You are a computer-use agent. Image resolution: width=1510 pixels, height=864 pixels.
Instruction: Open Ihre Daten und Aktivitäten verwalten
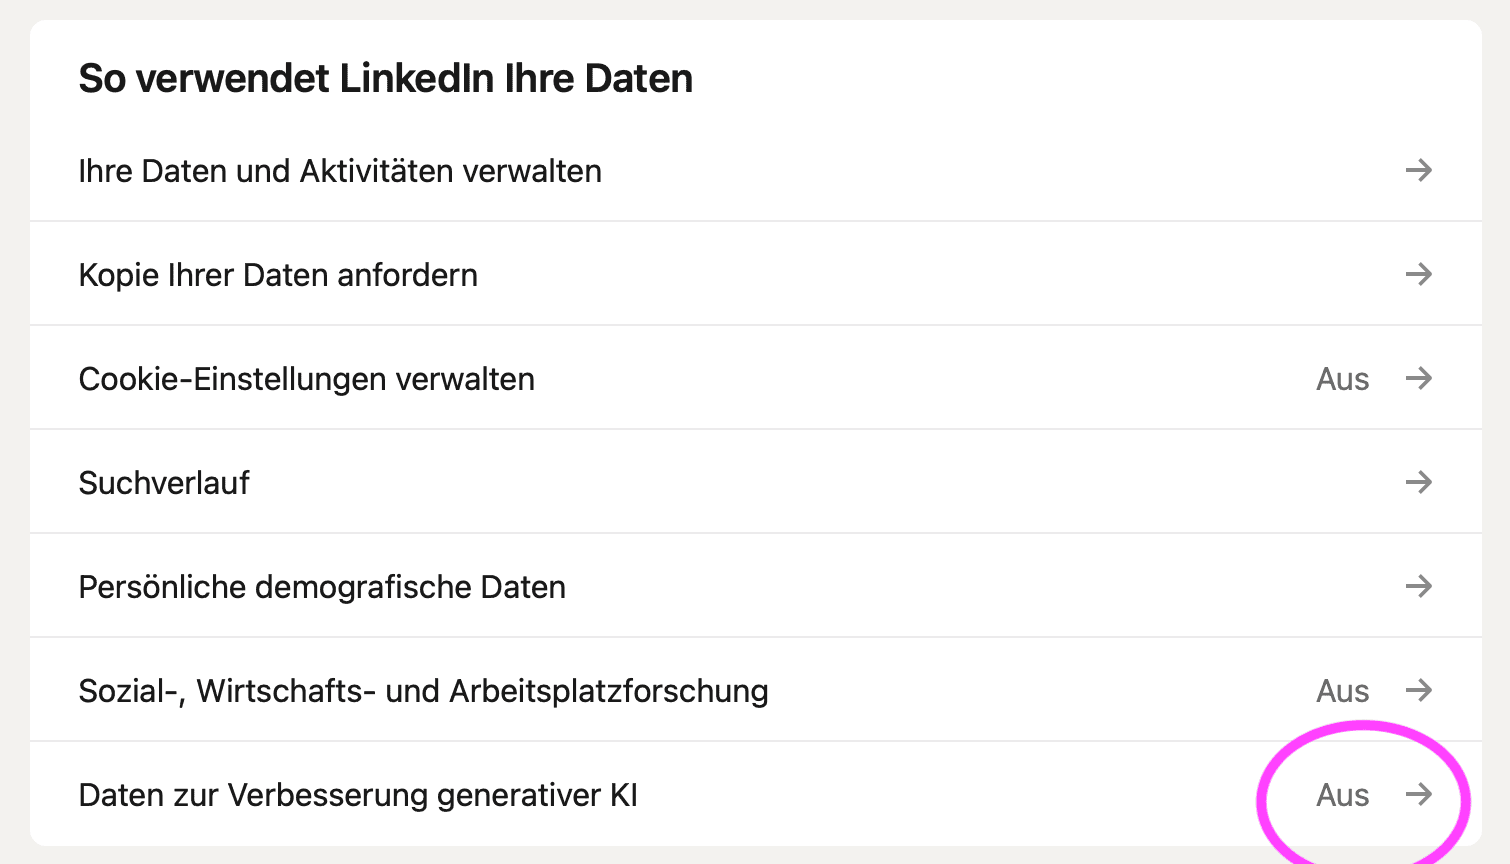[340, 171]
